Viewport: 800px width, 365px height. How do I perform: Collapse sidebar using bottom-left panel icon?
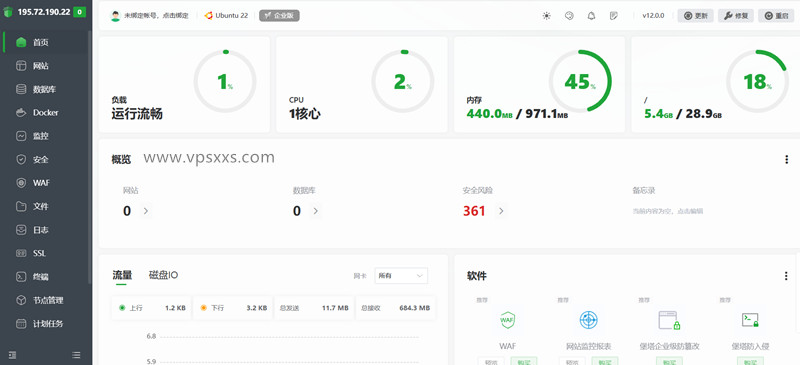click(12, 355)
